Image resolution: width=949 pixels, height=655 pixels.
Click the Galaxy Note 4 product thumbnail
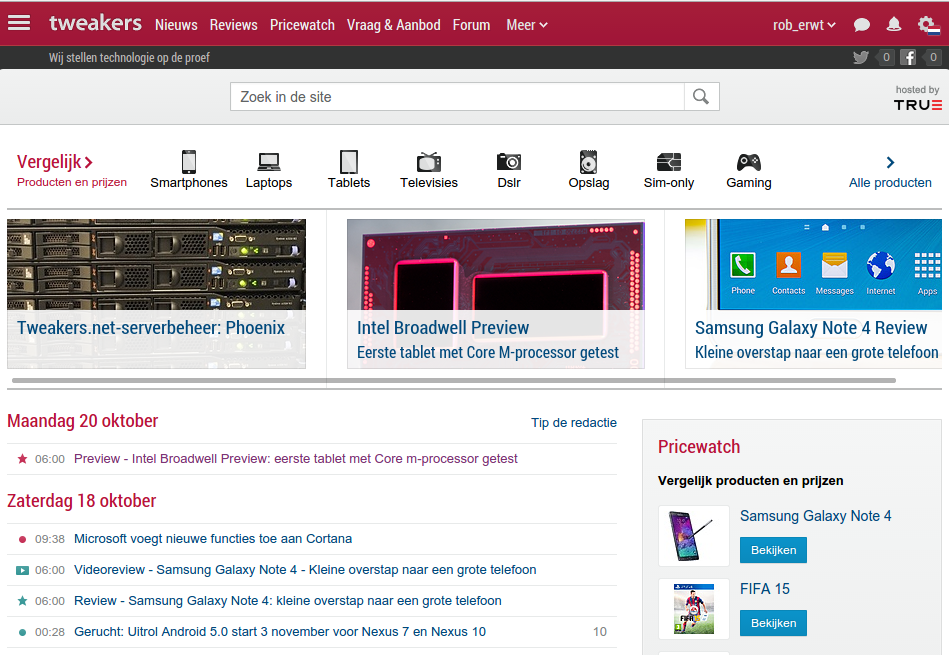[694, 536]
